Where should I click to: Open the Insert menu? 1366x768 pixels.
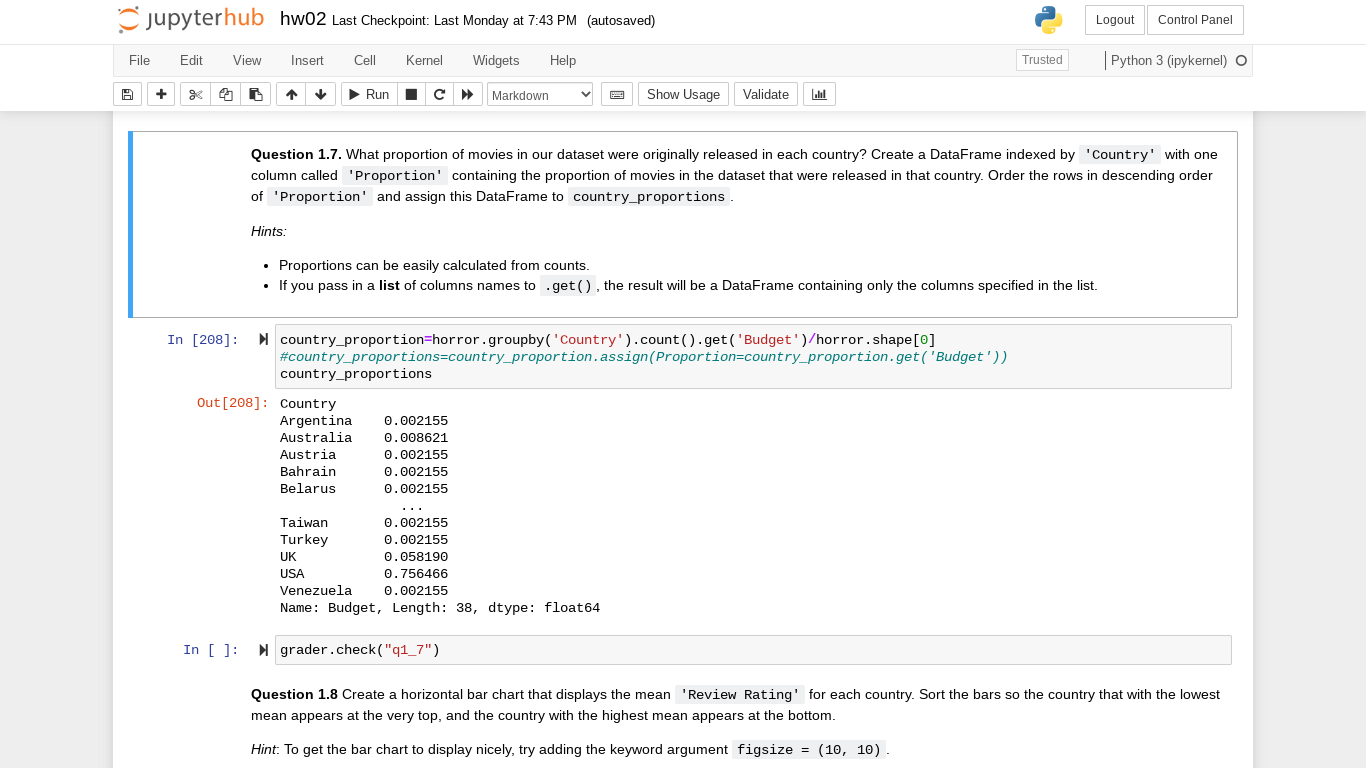click(x=307, y=60)
